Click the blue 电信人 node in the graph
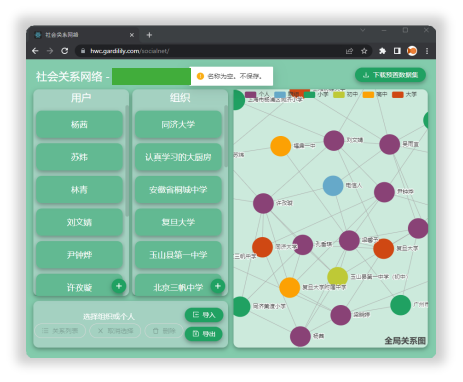Image resolution: width=463 pixels, height=382 pixels. pos(333,186)
